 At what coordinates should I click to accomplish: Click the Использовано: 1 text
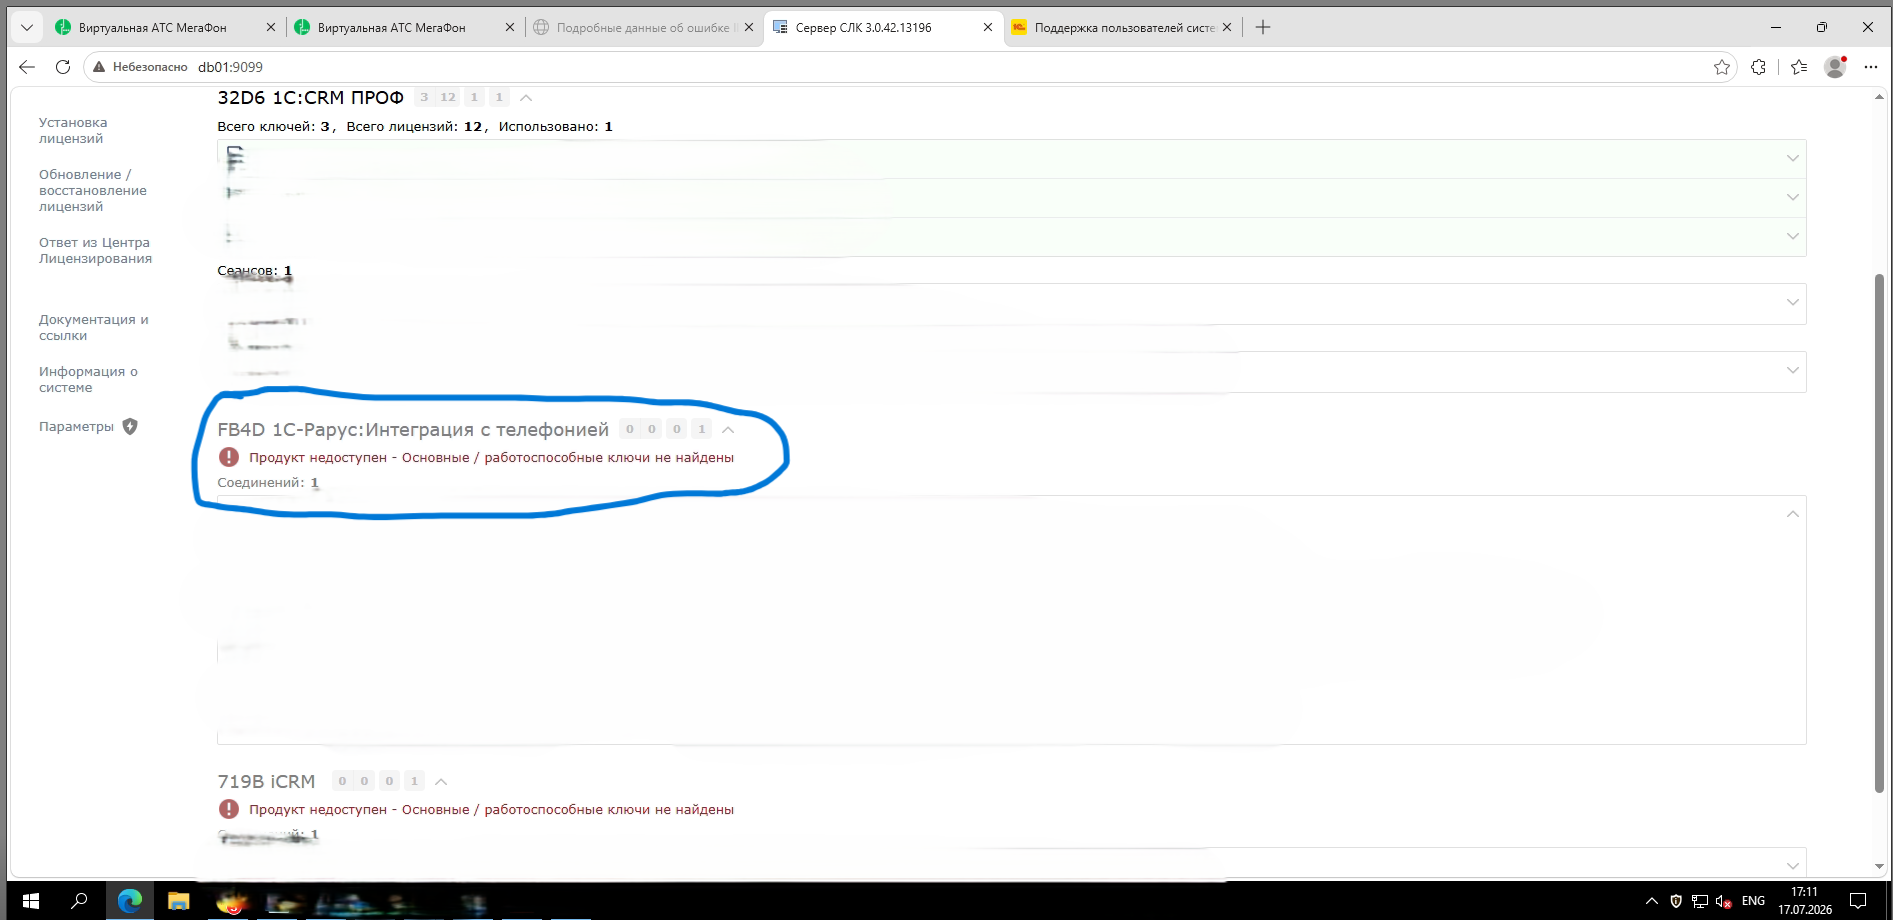pos(556,126)
